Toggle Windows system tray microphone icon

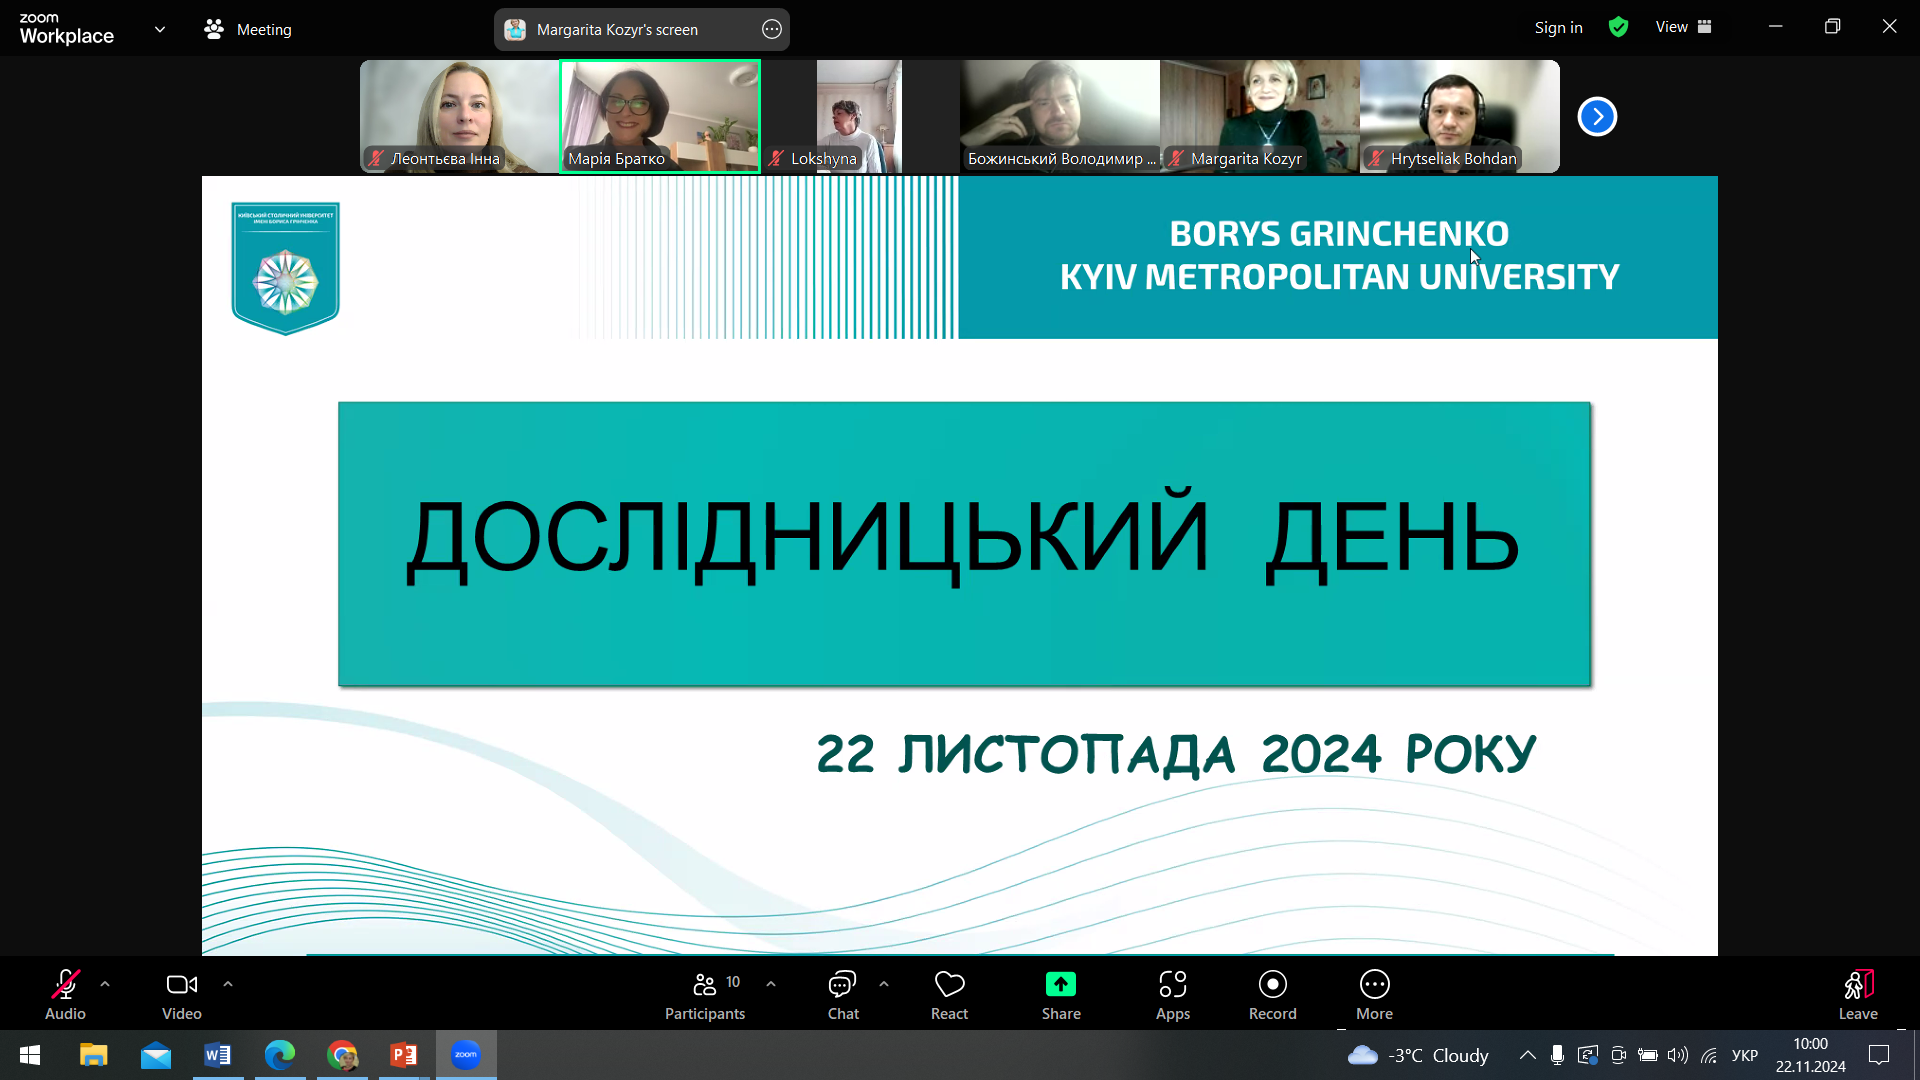(1557, 1055)
